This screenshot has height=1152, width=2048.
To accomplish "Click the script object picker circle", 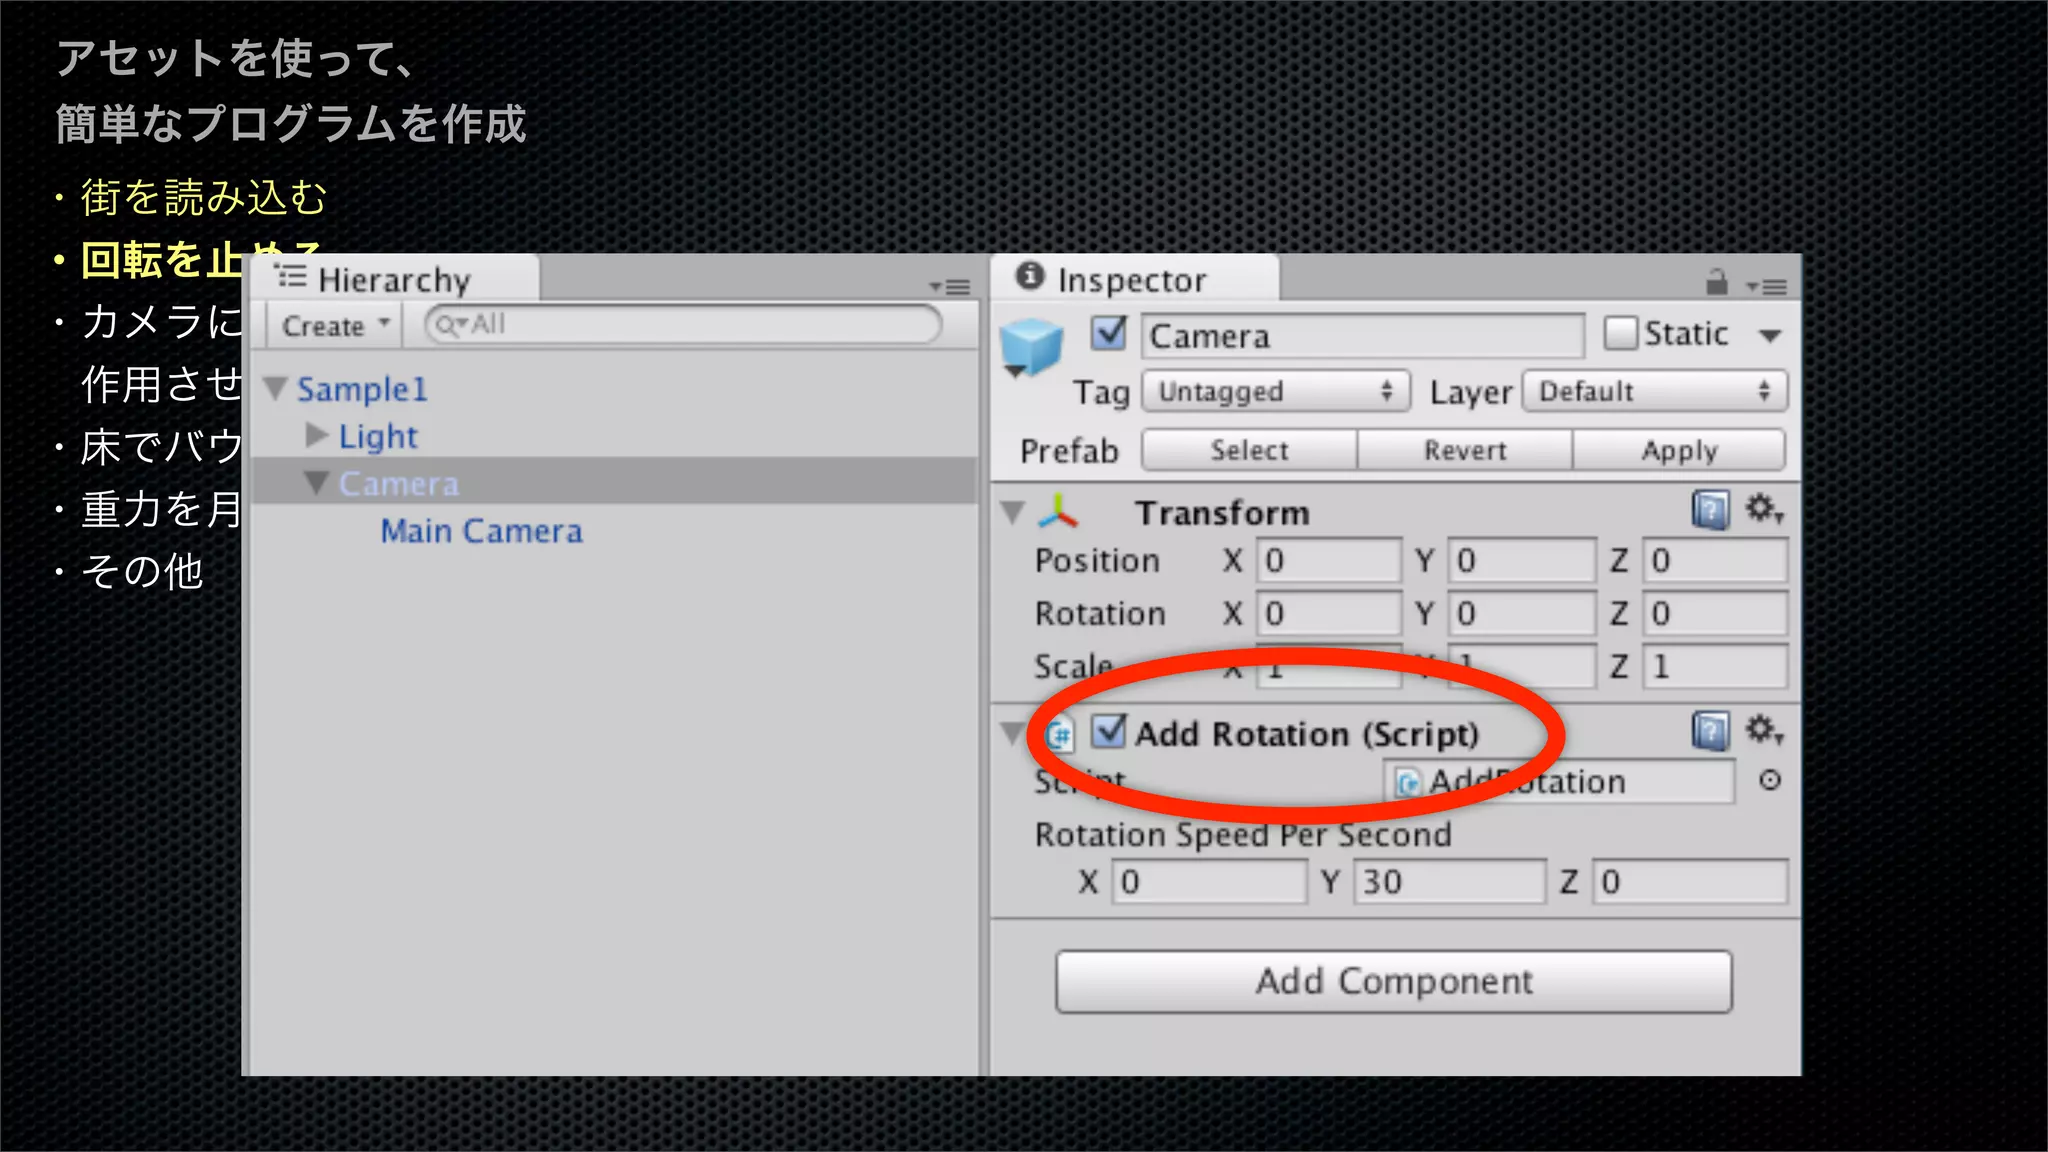I will tap(1769, 780).
